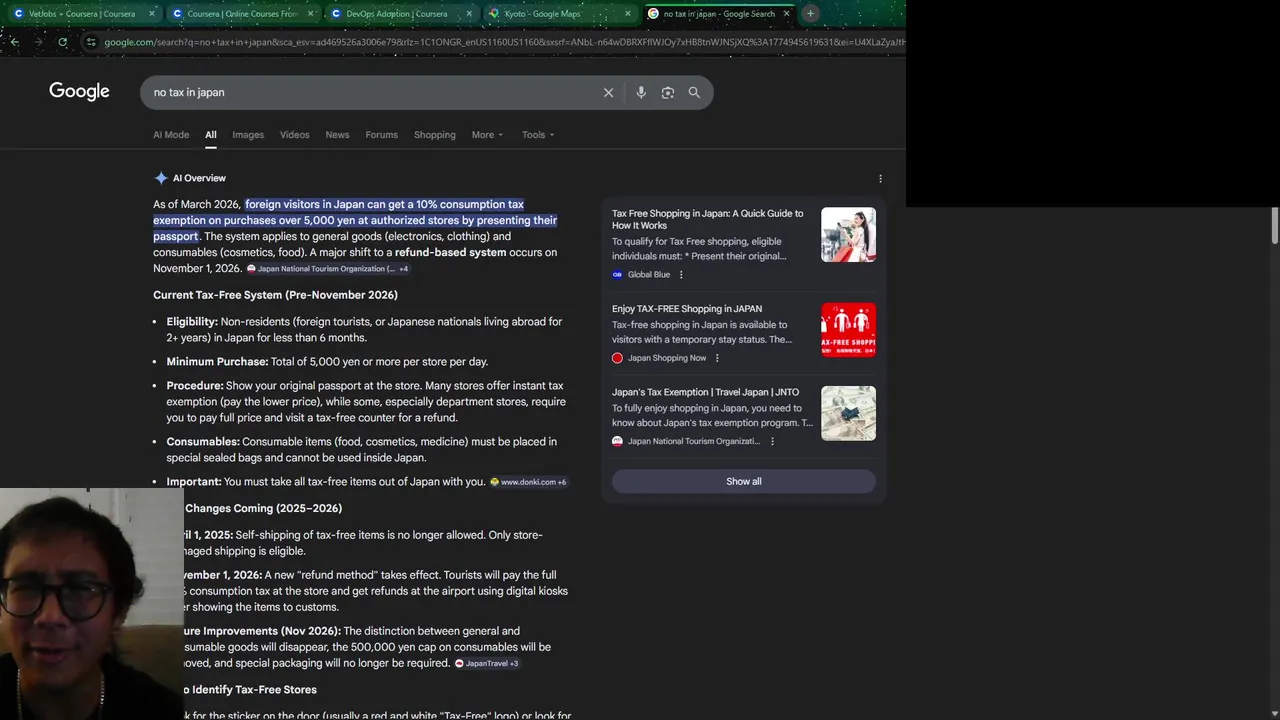Click the red TAX-FREE SHOPPING thumbnail
Screen dimensions: 1280x720
pos(848,330)
